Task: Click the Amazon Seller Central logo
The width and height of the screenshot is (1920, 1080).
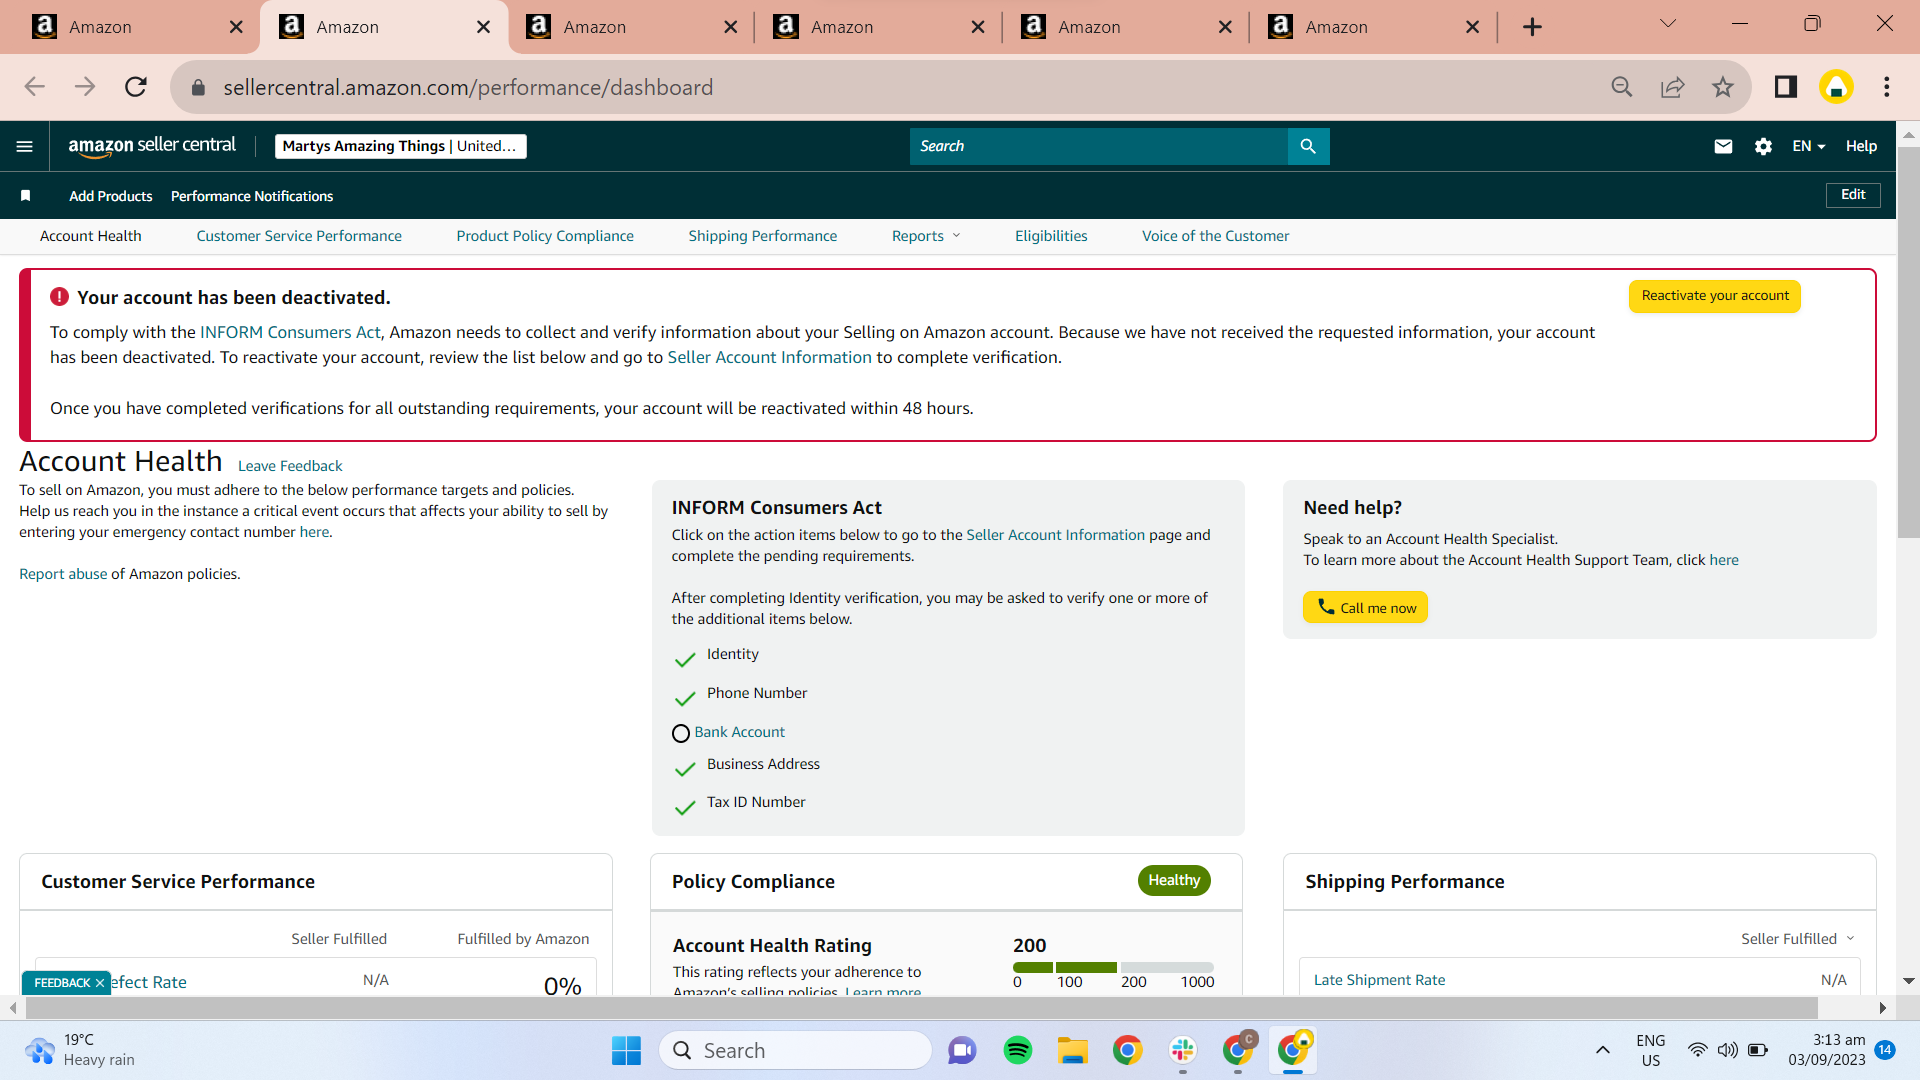Action: pyautogui.click(x=152, y=146)
